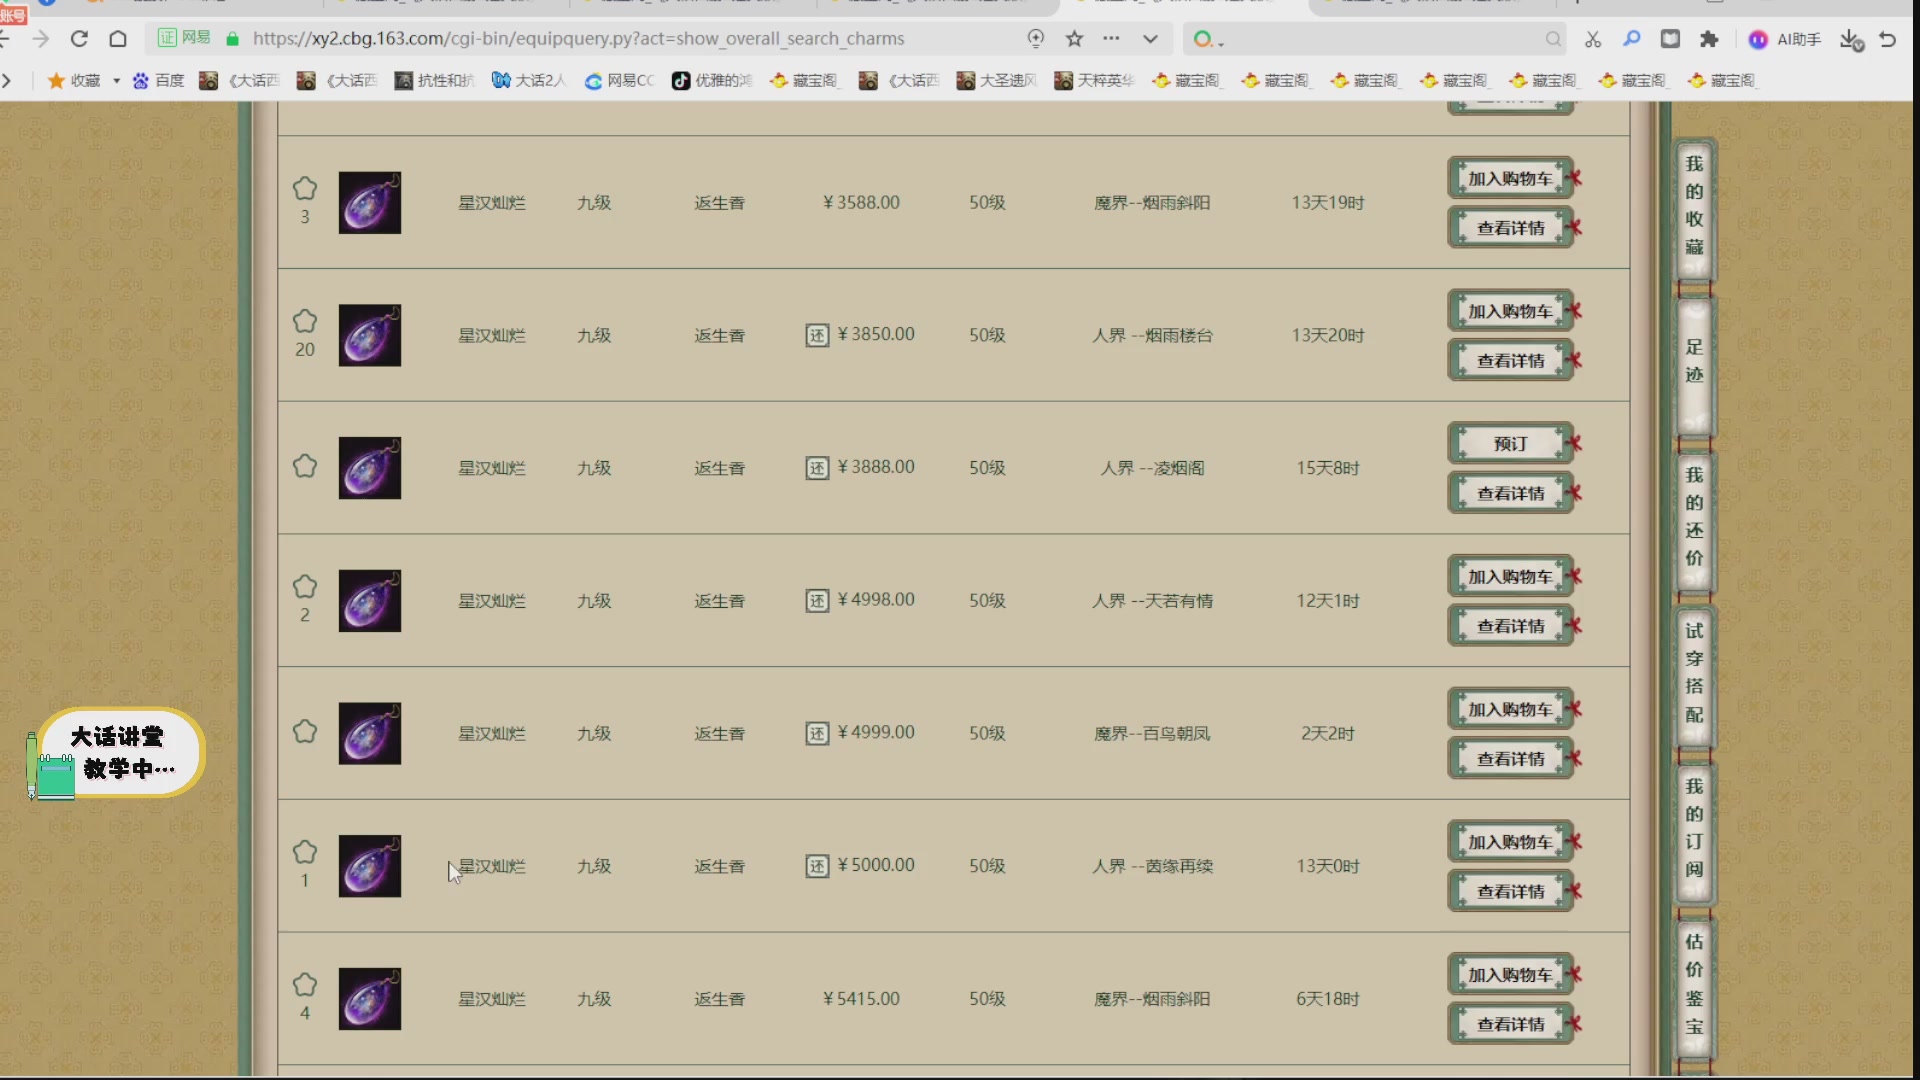Click the 还 bargain icon beside ¥4998.00
The height and width of the screenshot is (1080, 1920).
pyautogui.click(x=817, y=601)
